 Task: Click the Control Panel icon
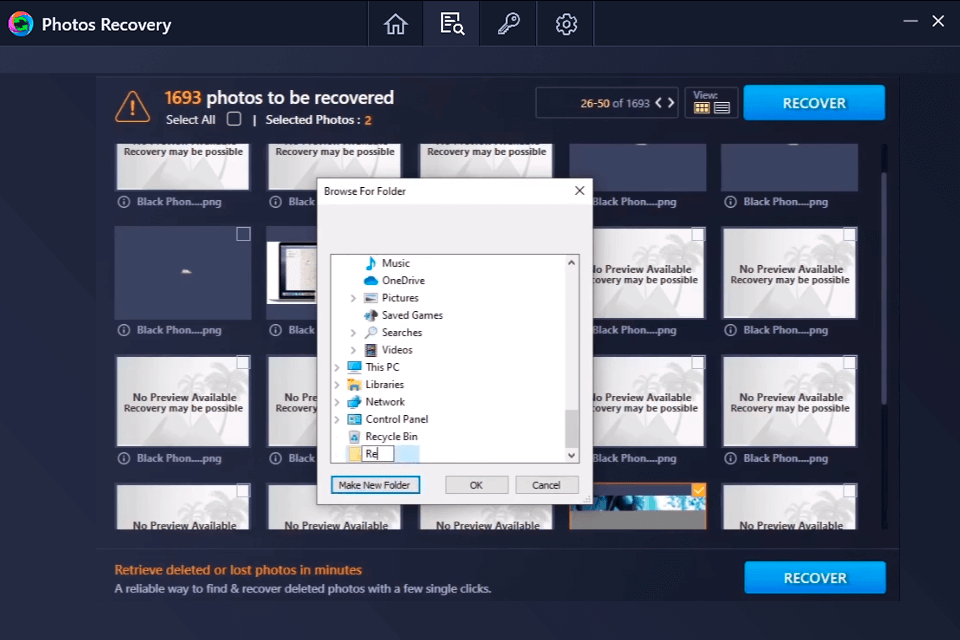point(354,419)
